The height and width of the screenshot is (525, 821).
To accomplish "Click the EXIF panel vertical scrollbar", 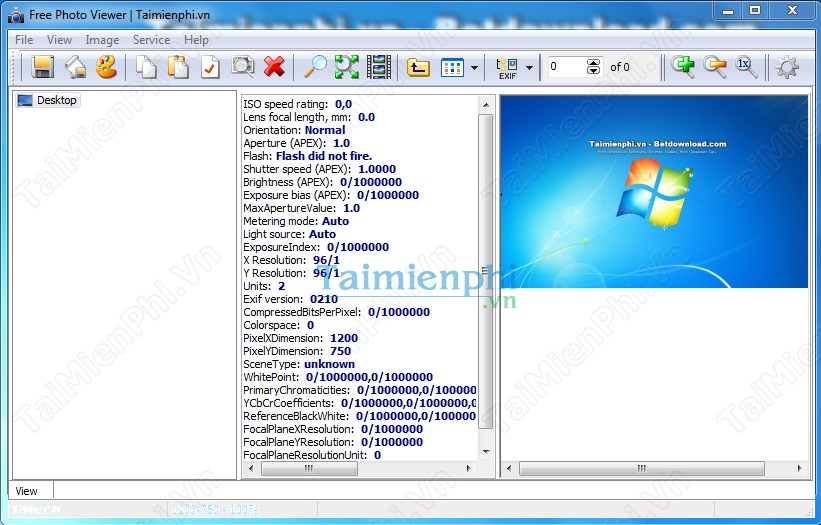I will coord(486,270).
